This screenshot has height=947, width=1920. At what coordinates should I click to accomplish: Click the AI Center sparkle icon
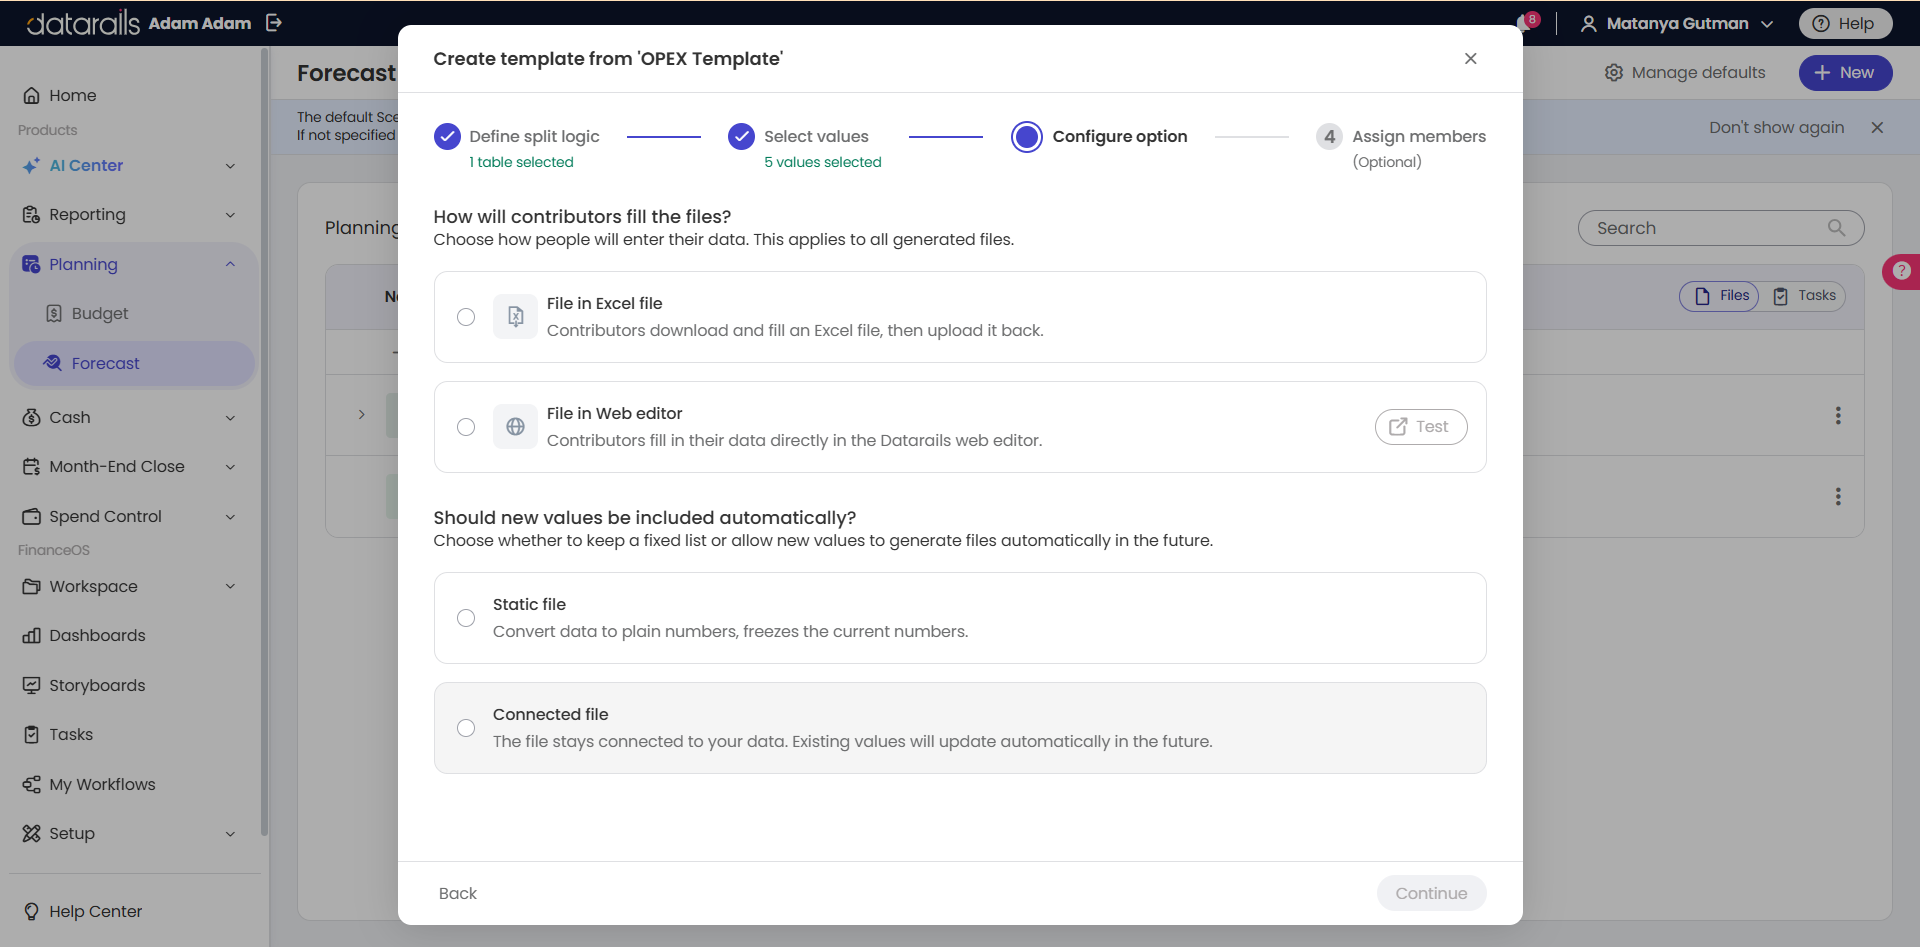(x=31, y=166)
